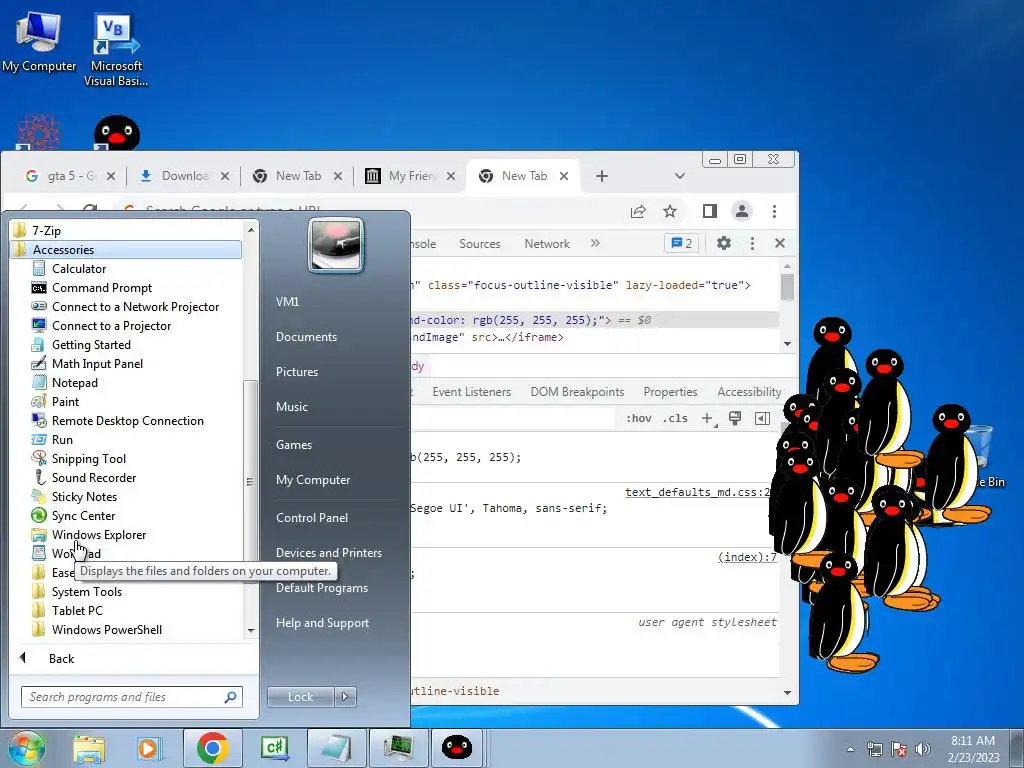Open Notepad
The width and height of the screenshot is (1024, 768).
(x=74, y=382)
